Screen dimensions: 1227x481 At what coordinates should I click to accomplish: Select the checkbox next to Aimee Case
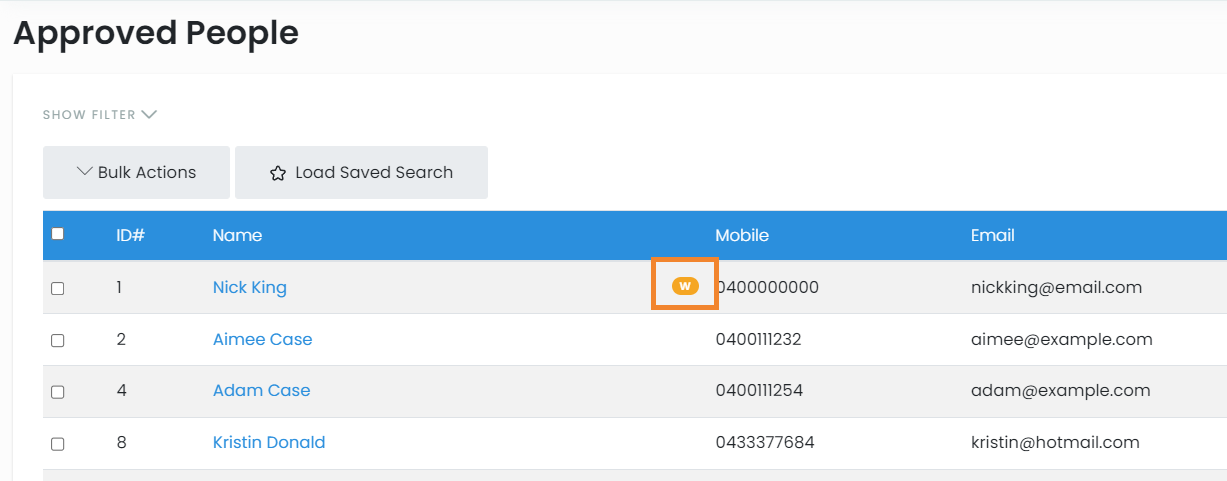click(58, 340)
